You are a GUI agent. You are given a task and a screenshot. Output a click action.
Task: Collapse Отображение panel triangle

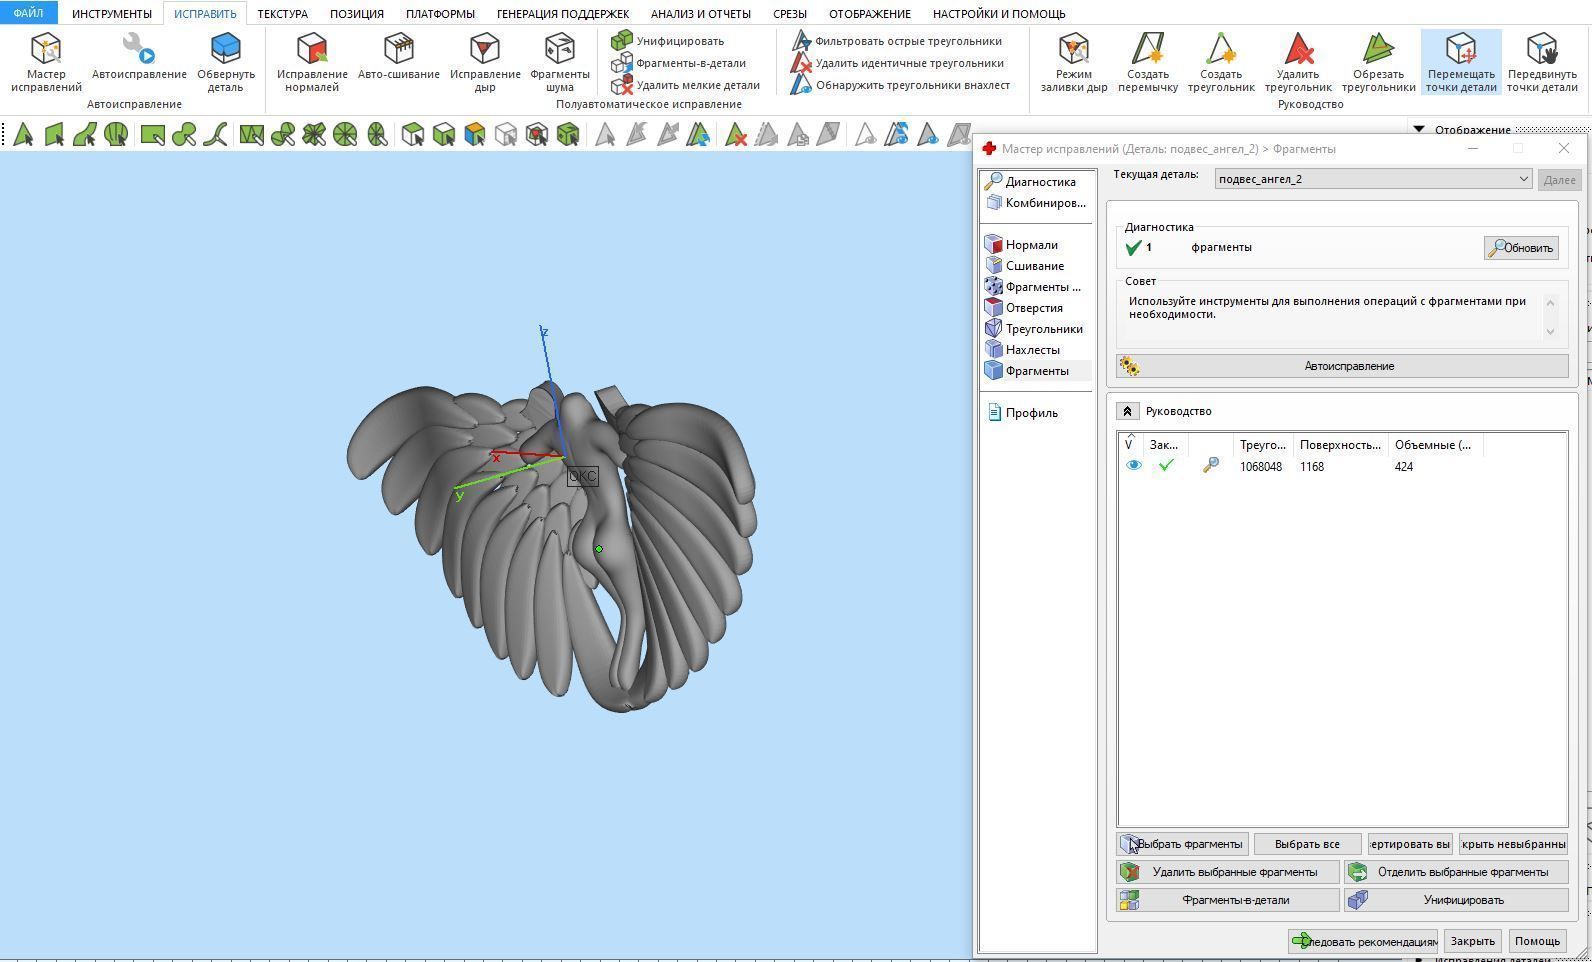pos(1419,130)
